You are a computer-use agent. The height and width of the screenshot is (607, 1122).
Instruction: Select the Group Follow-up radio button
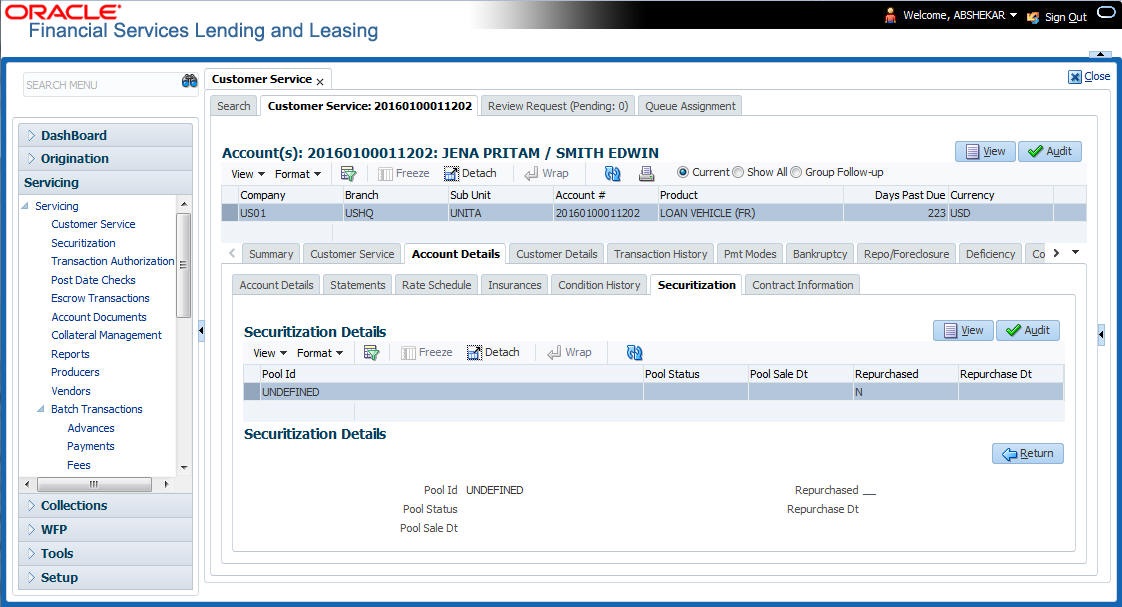click(x=796, y=172)
